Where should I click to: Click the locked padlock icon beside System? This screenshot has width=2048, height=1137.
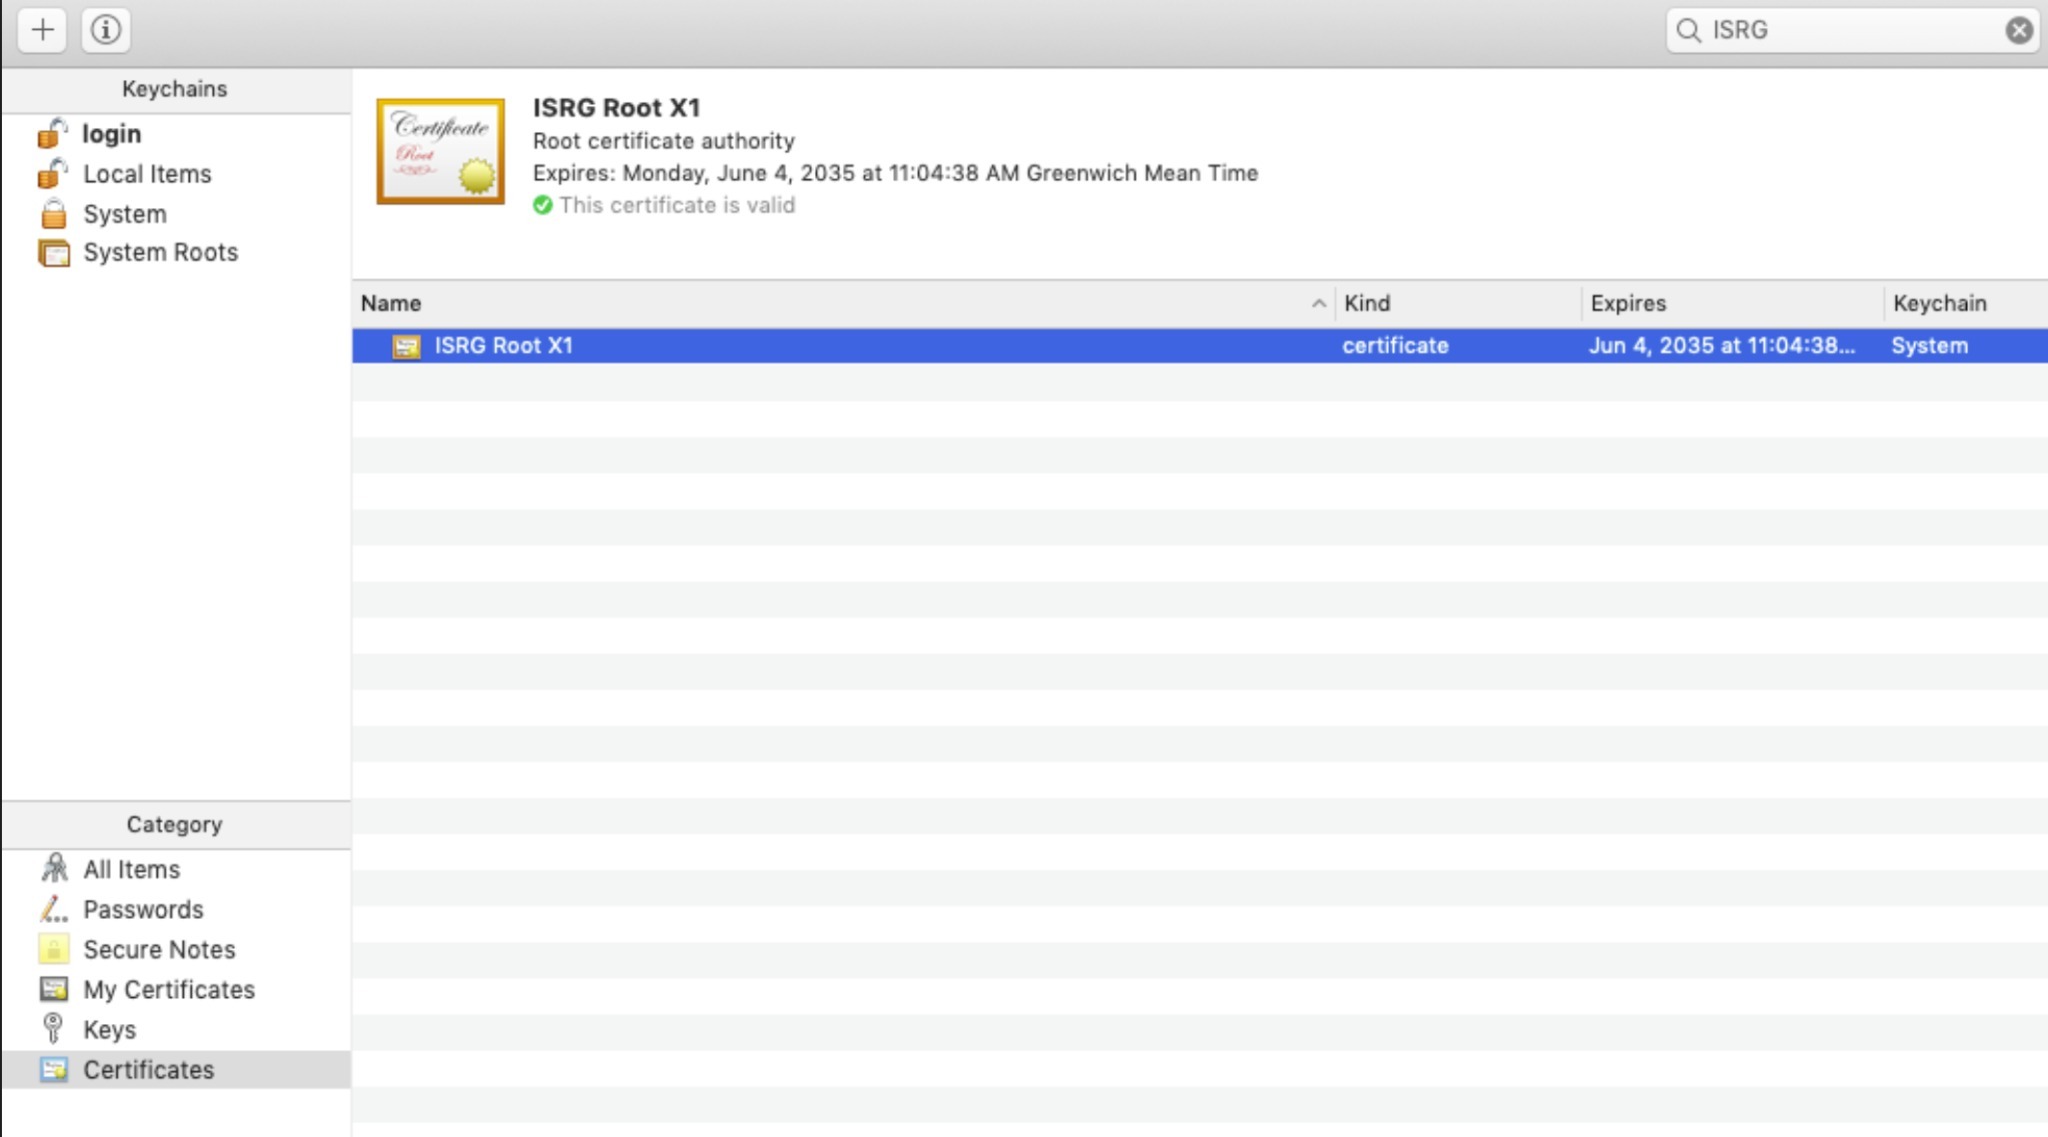(x=54, y=213)
